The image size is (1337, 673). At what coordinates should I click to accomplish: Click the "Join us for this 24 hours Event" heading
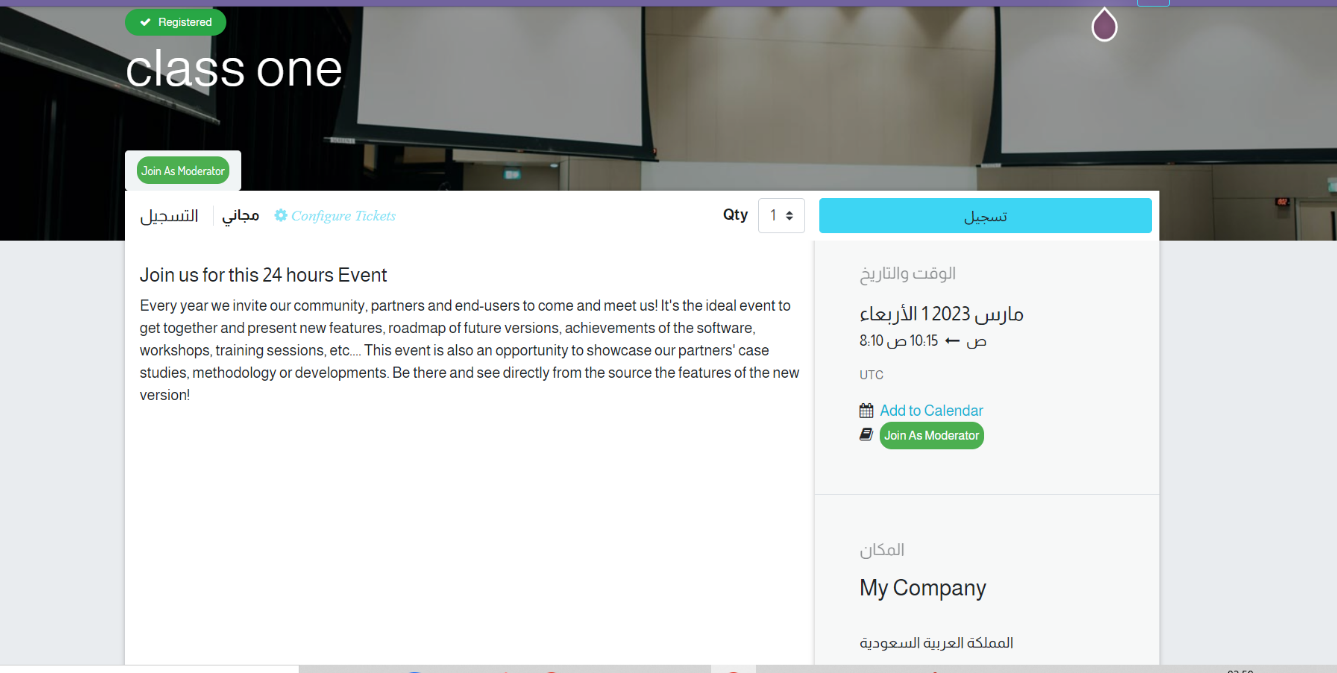pos(263,275)
